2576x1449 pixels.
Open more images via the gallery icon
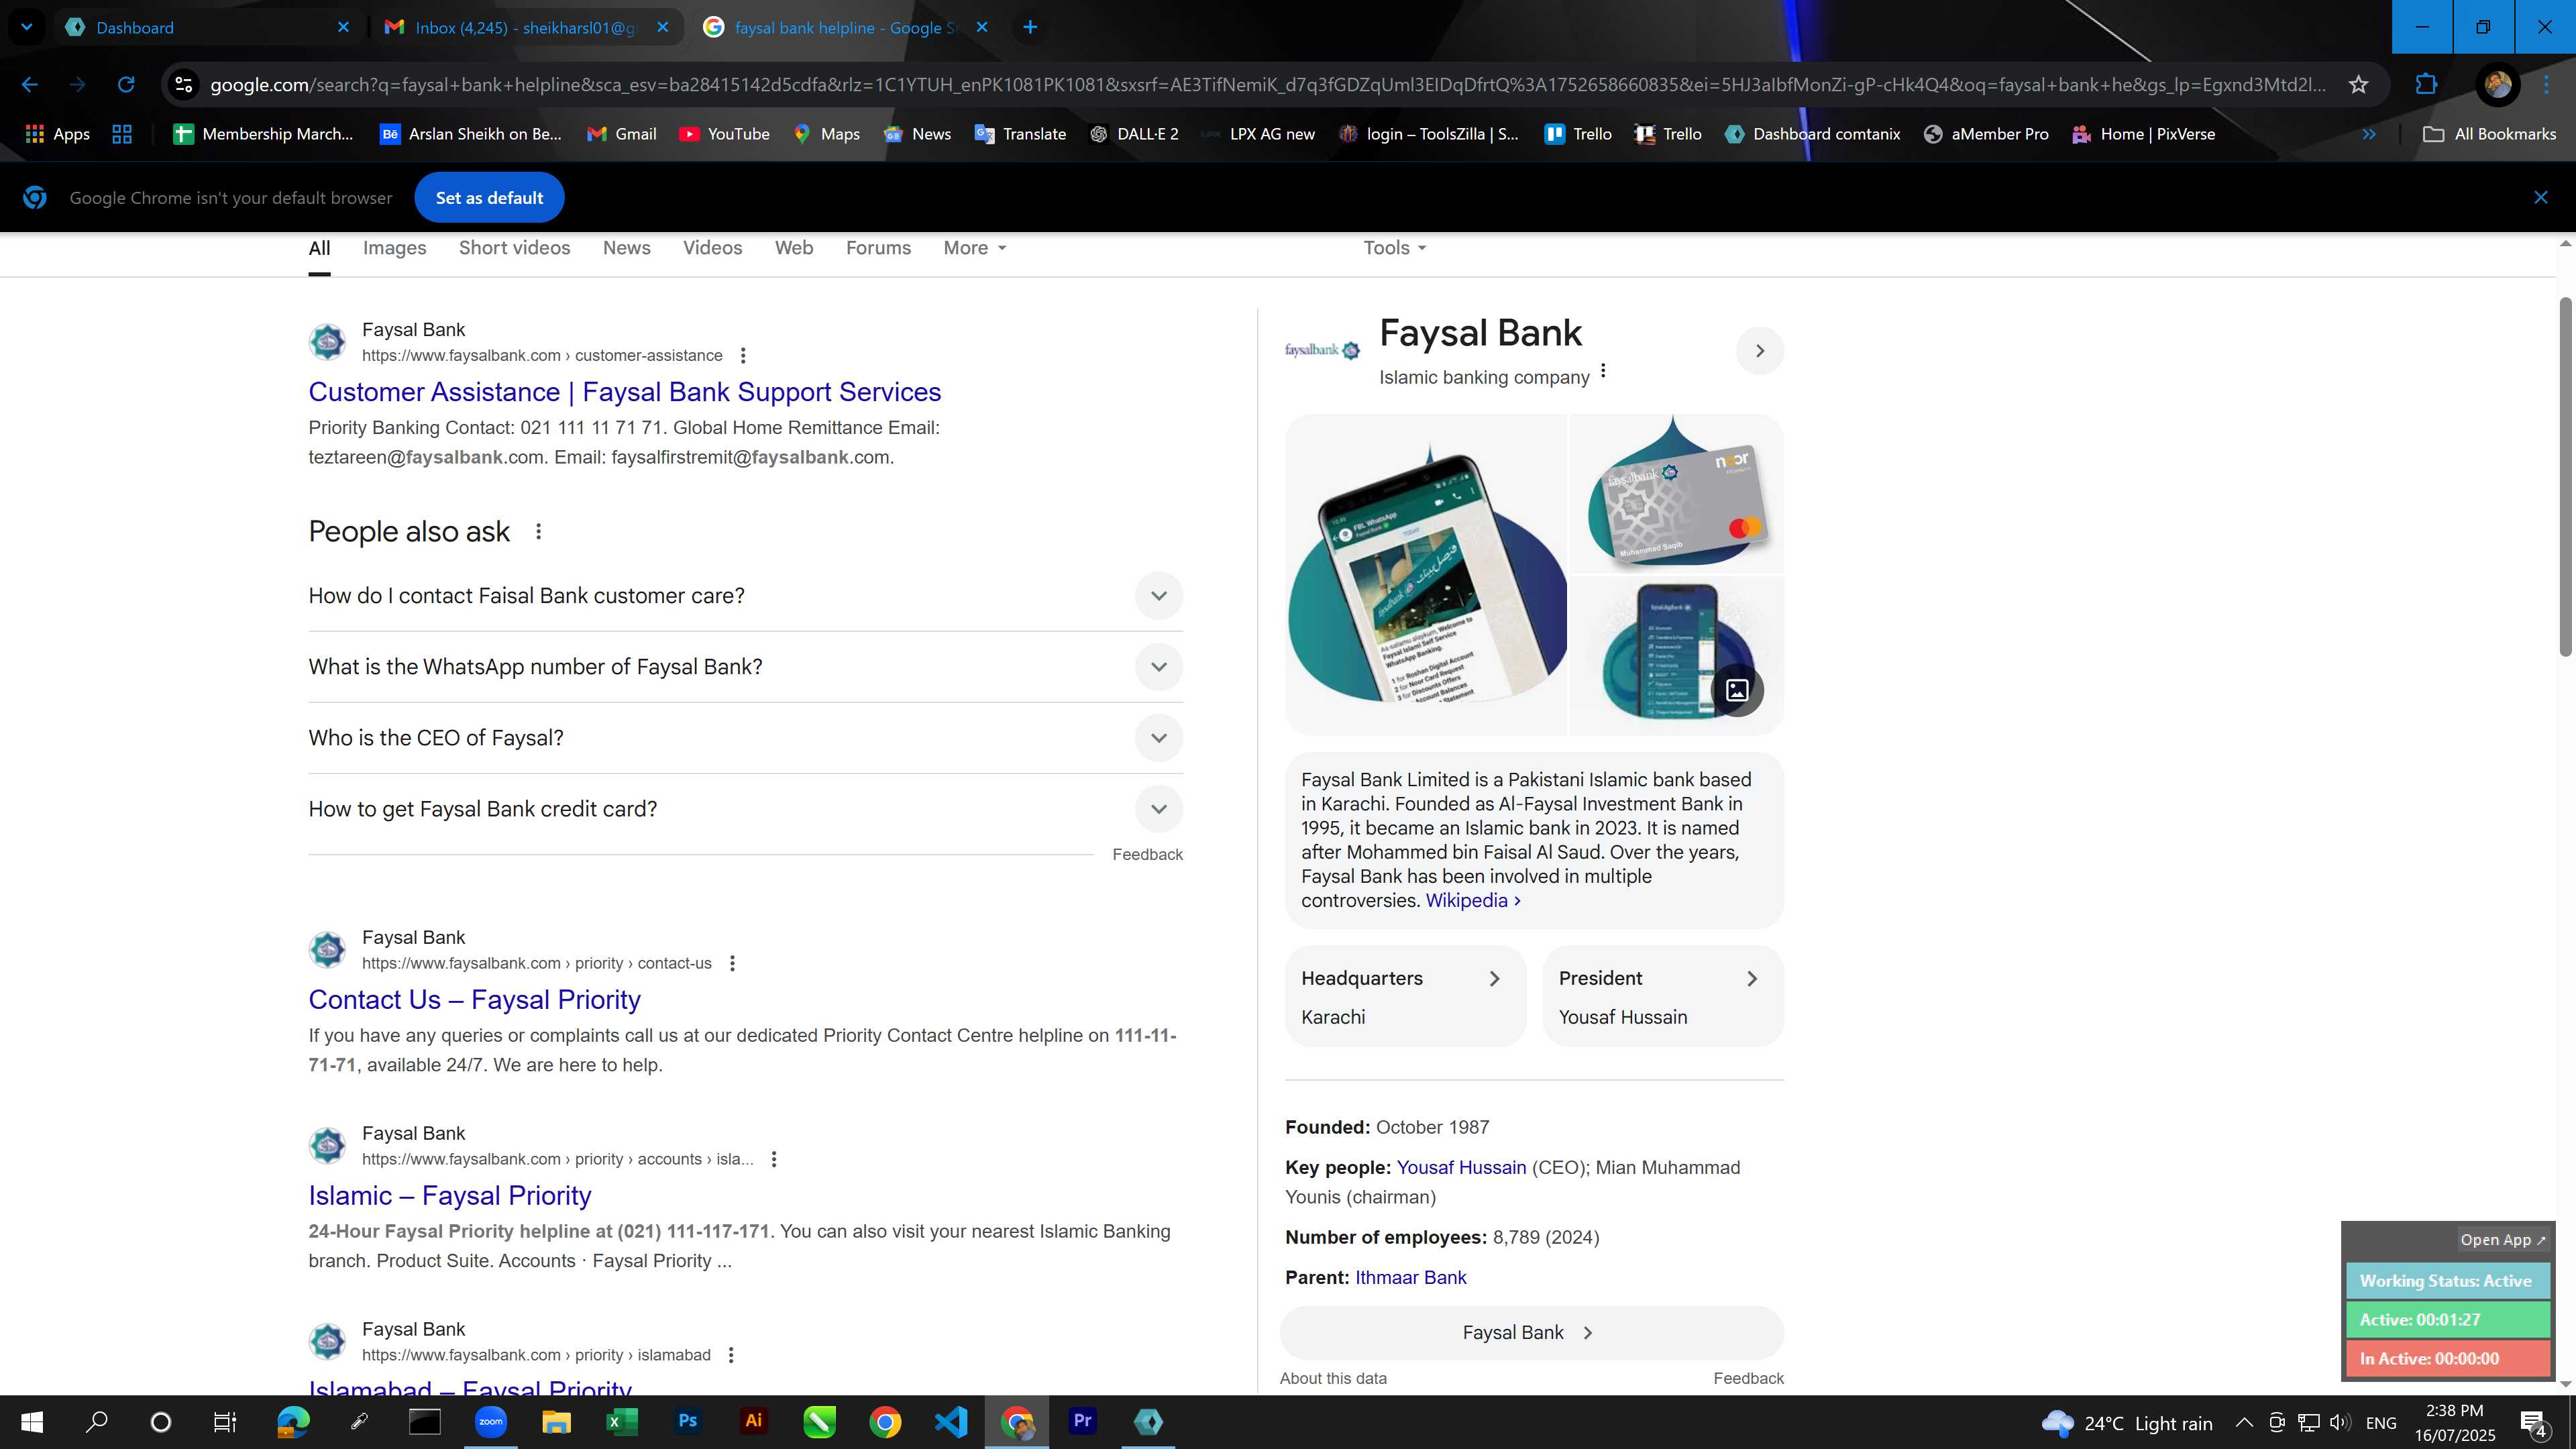(1737, 690)
